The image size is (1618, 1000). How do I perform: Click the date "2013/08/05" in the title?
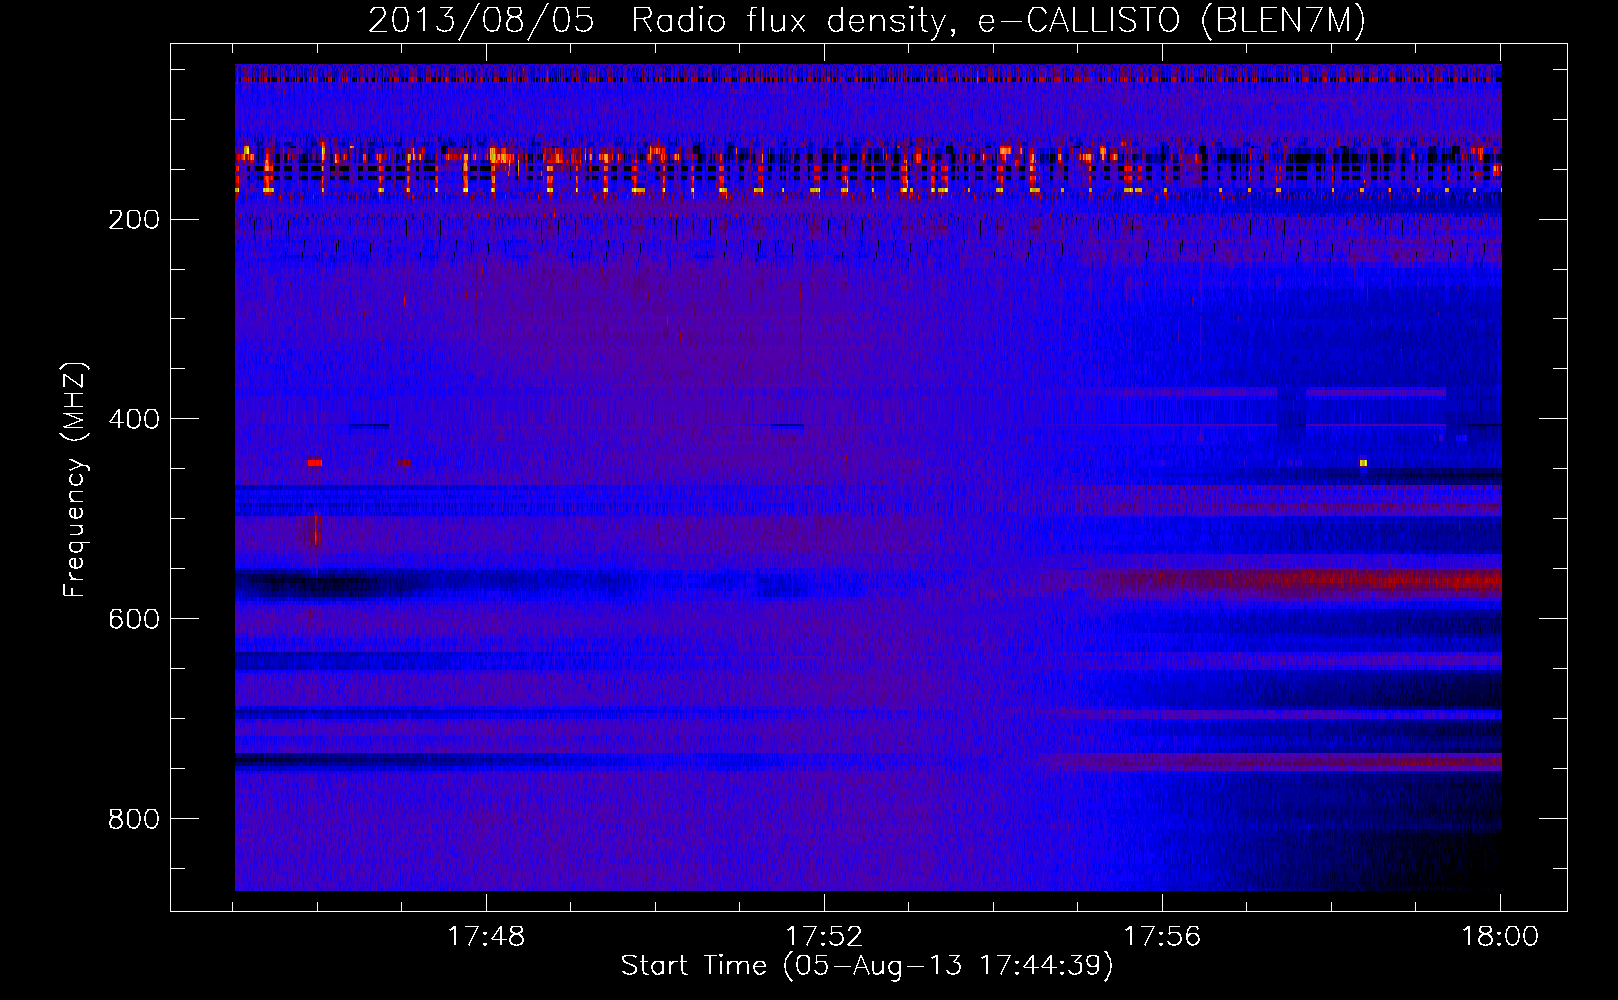pos(481,21)
